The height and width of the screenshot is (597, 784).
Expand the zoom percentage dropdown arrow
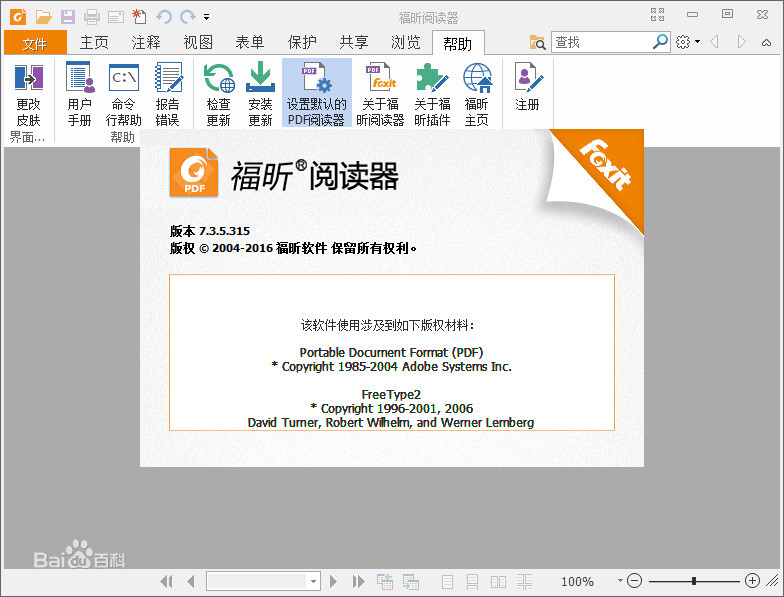(620, 581)
